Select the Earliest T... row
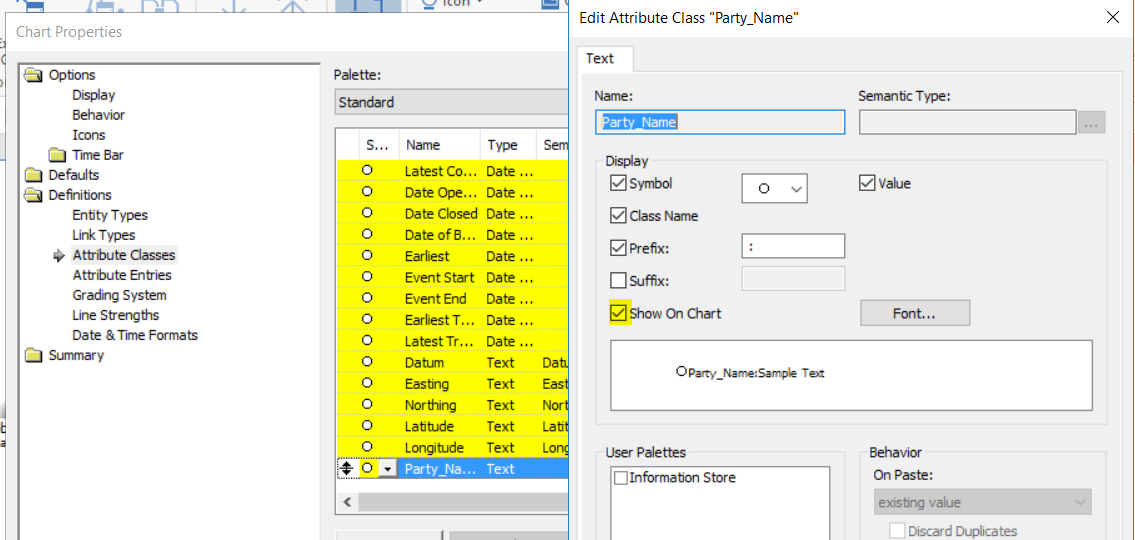The width and height of the screenshot is (1135, 540). (x=452, y=320)
